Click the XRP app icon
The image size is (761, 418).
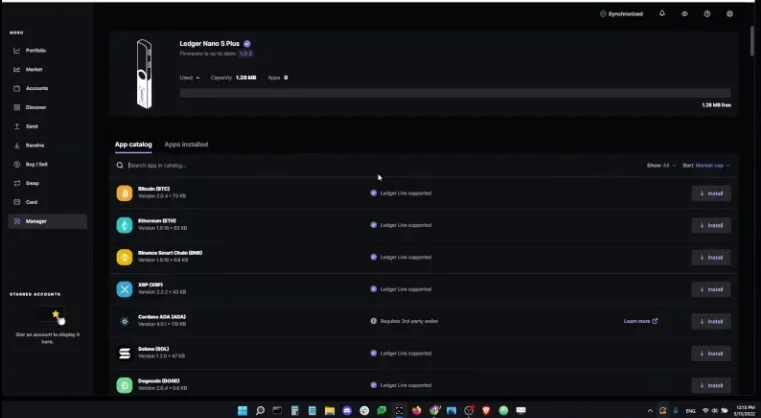pos(124,289)
